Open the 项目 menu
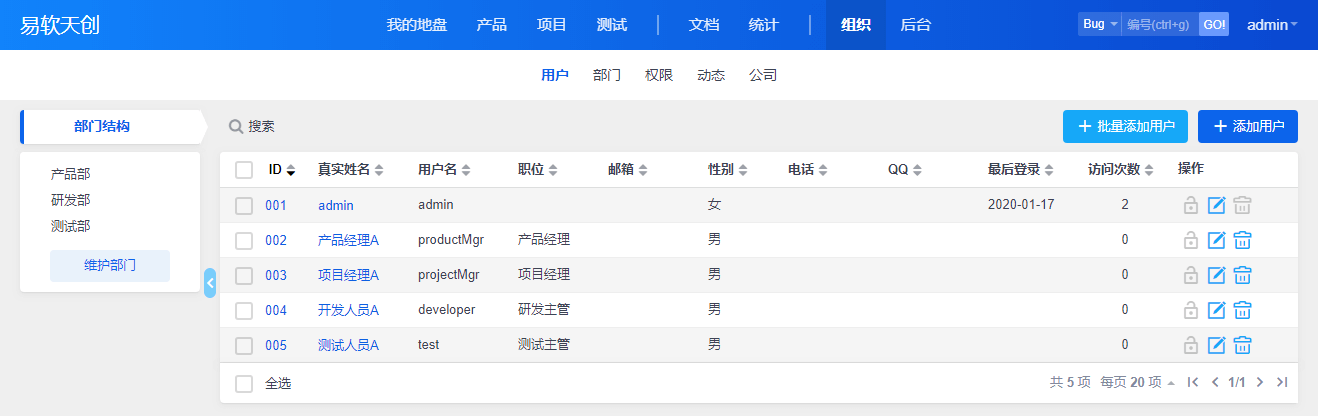Viewport: 1318px width, 416px height. (x=552, y=25)
